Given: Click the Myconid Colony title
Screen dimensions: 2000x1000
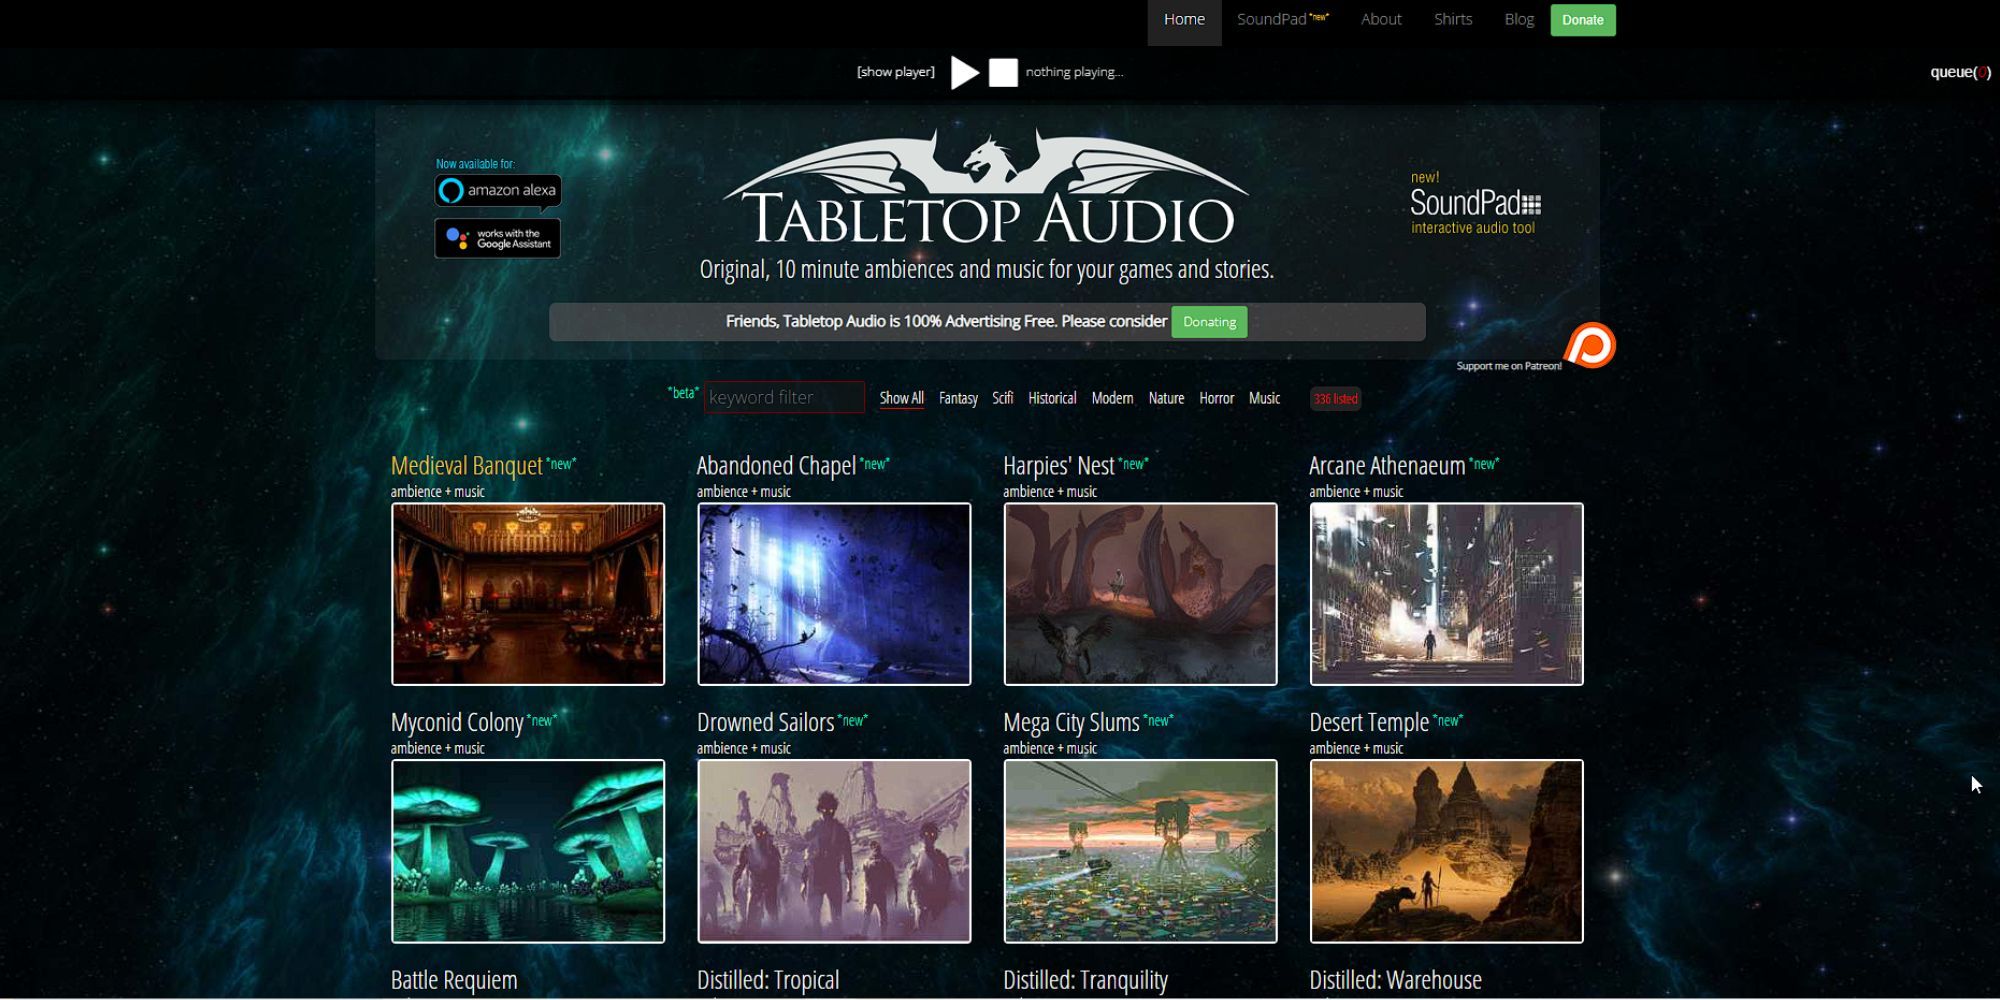Looking at the screenshot, I should (x=457, y=723).
